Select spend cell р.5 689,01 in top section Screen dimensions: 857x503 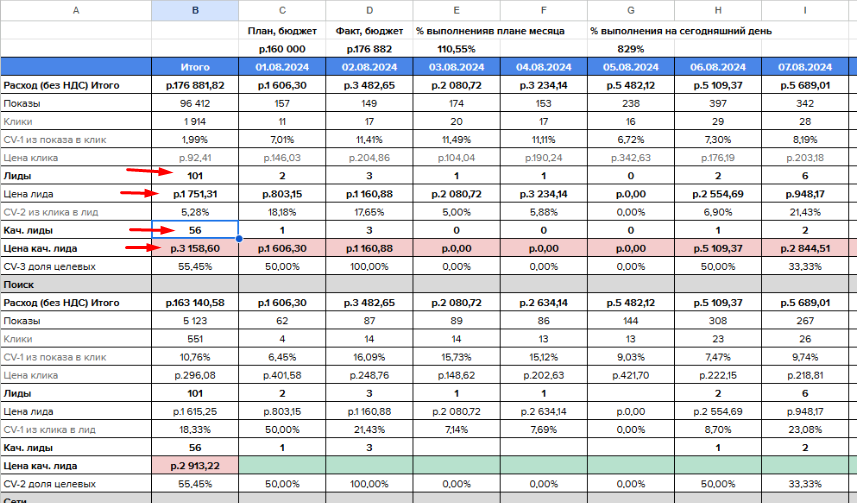click(805, 85)
